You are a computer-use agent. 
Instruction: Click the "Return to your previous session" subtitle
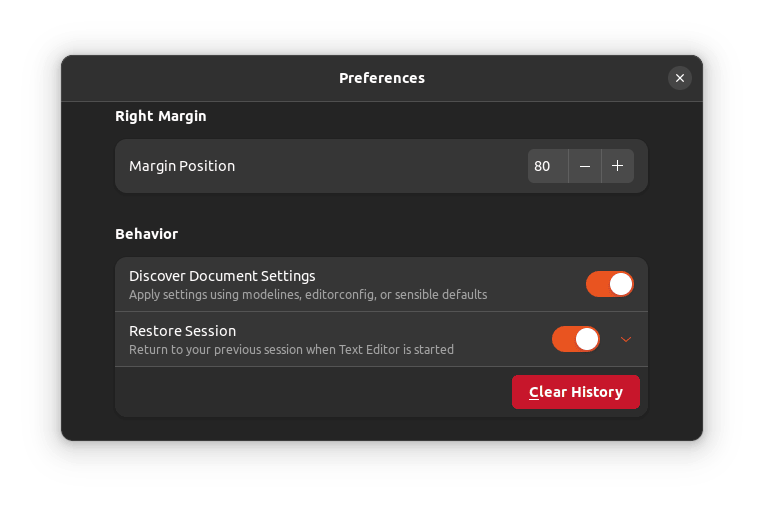[x=291, y=350]
